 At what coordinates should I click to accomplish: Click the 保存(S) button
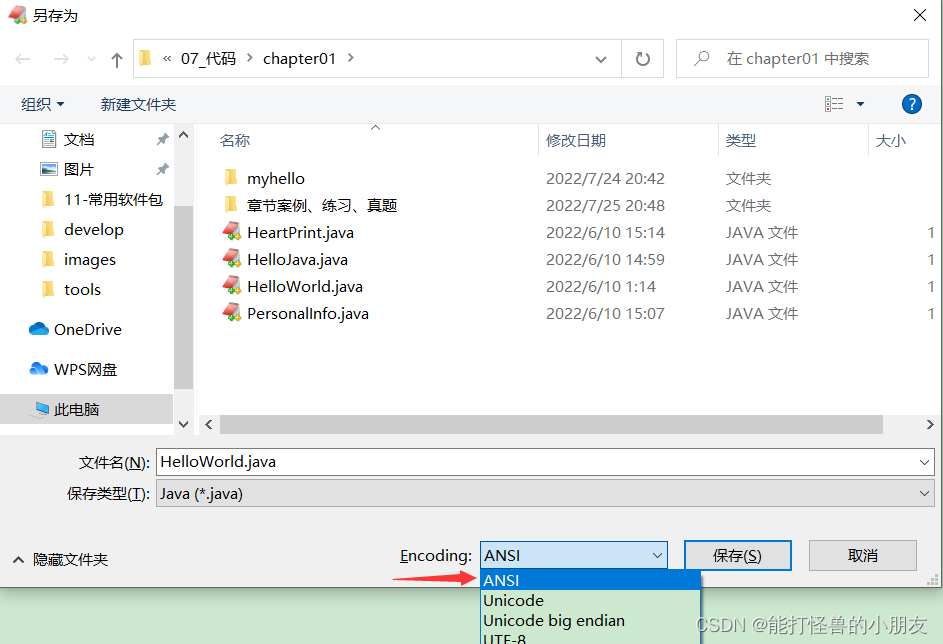(x=737, y=556)
